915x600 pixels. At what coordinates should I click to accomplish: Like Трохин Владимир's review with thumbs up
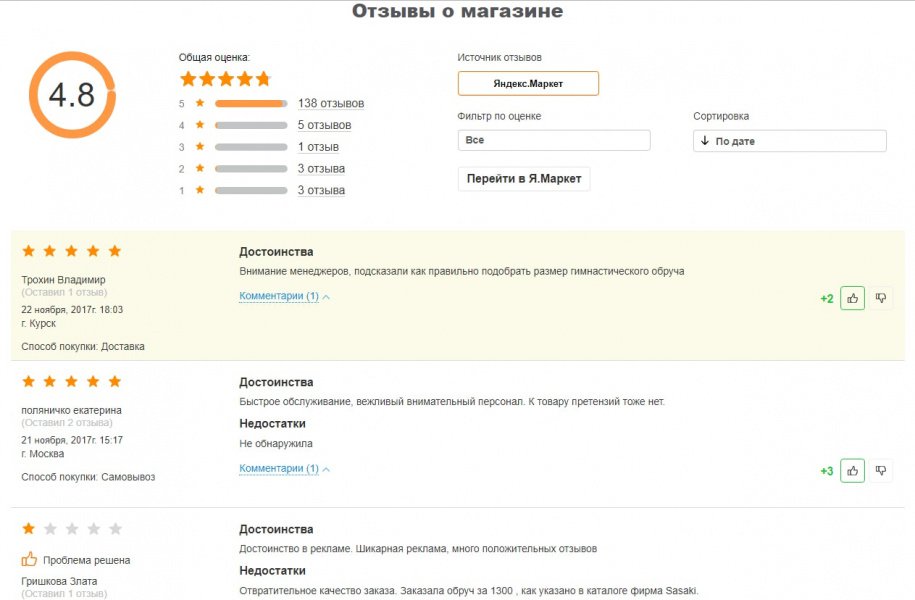coord(852,298)
